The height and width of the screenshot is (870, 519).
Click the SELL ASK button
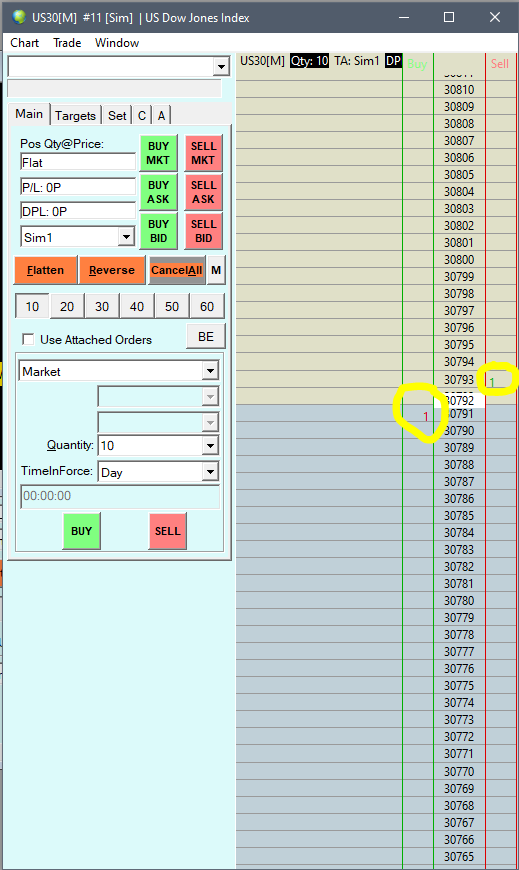(x=203, y=192)
